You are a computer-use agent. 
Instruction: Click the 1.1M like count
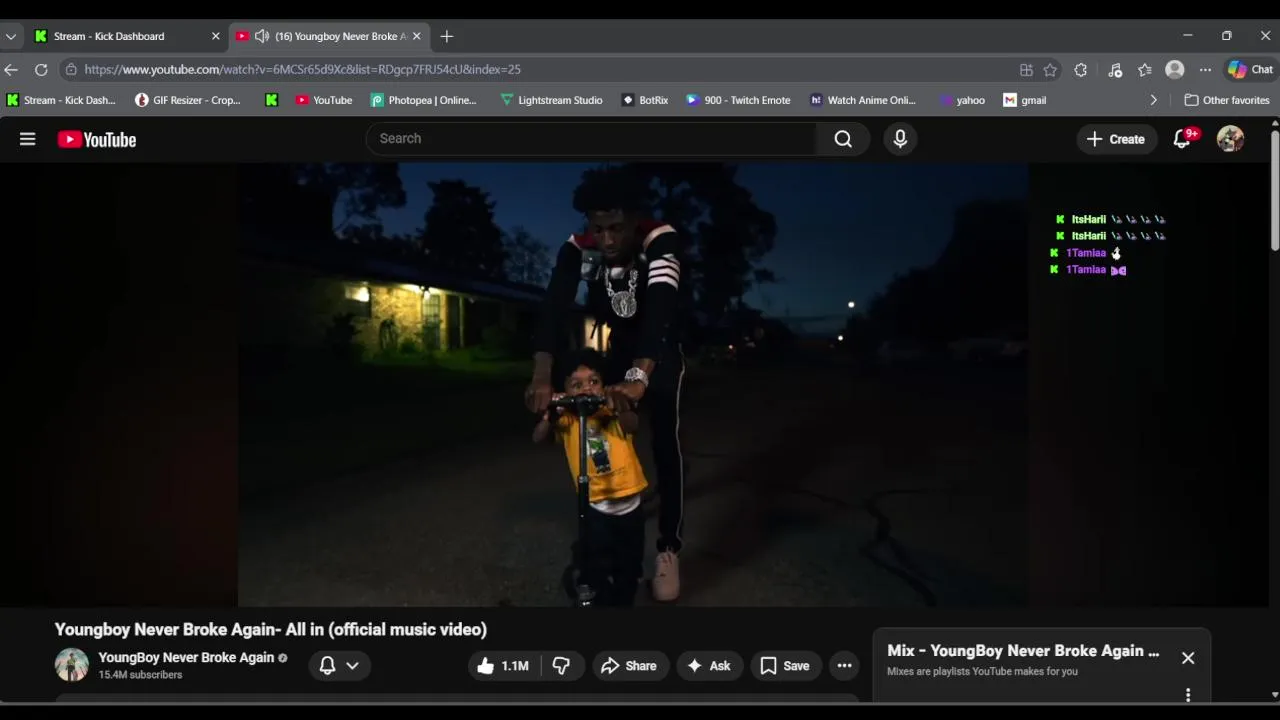point(515,666)
